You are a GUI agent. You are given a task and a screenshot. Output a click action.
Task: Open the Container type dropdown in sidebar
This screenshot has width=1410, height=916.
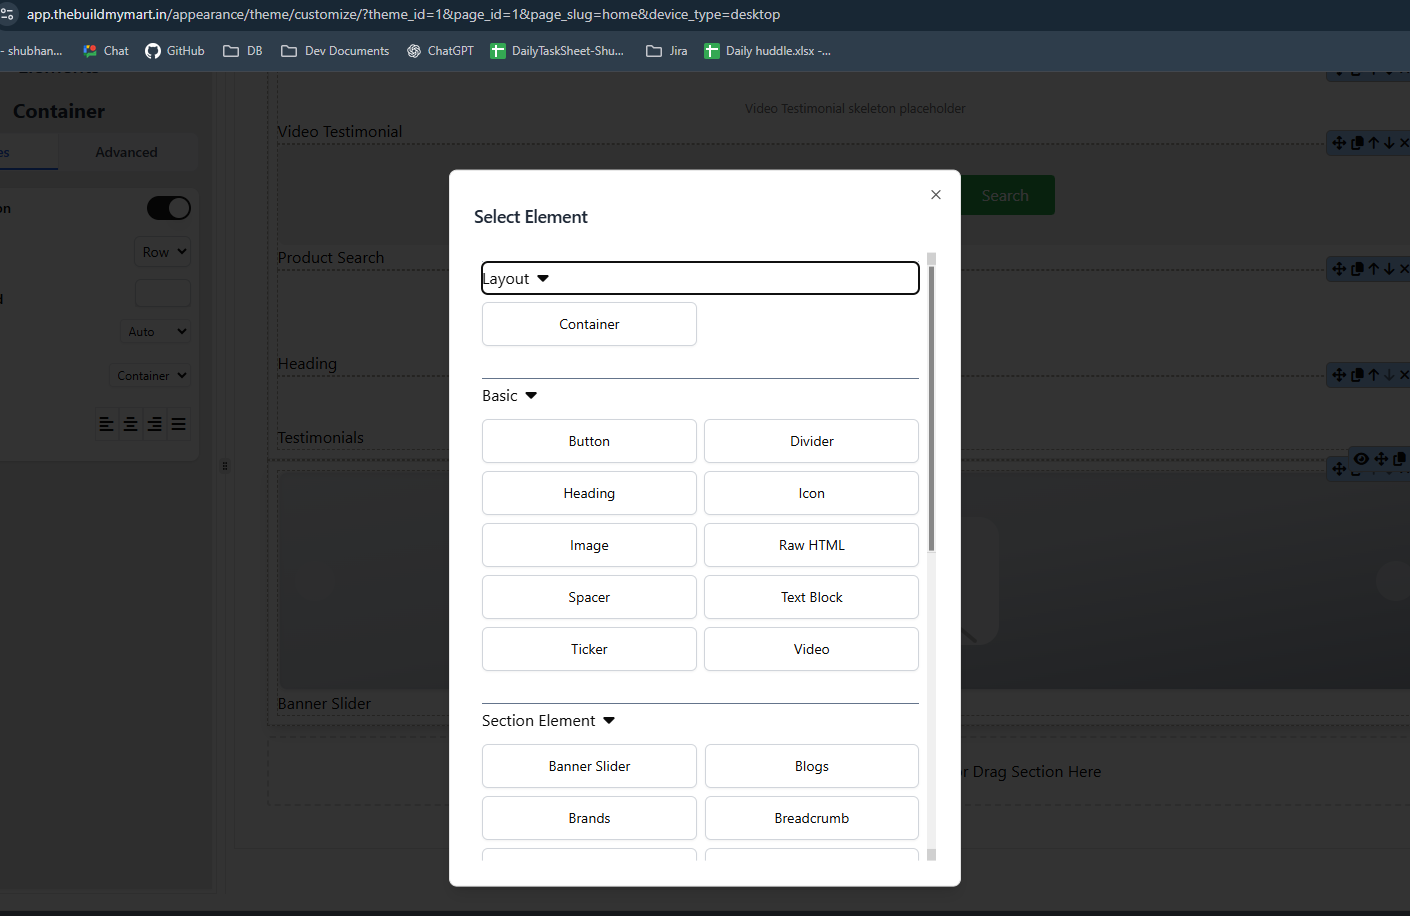tap(149, 375)
